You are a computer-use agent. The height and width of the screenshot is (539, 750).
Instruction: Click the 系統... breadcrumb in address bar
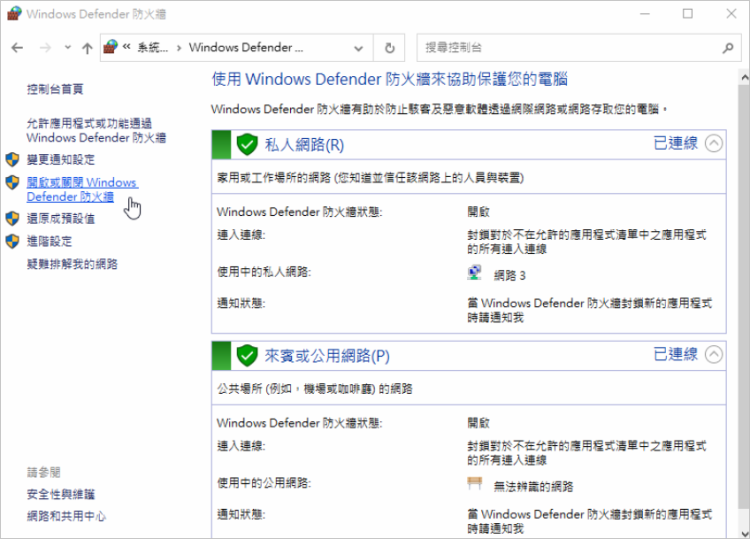coord(153,47)
